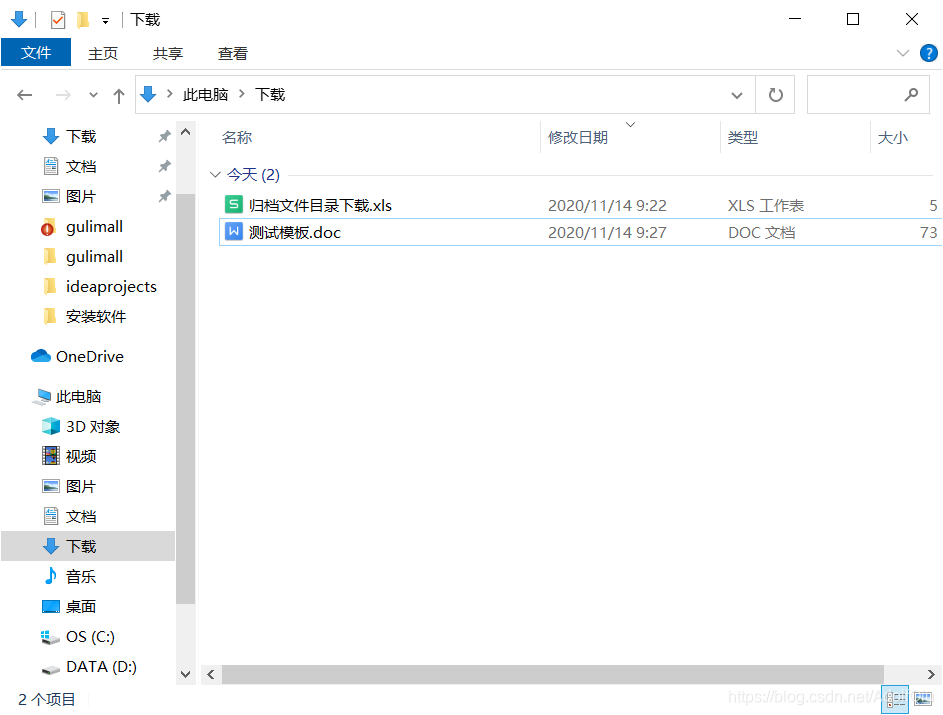The width and height of the screenshot is (943, 715).
Task: Switch to details view in status bar
Action: (x=895, y=699)
